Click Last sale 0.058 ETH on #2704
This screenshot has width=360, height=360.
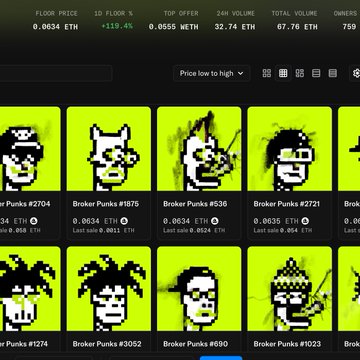point(20,230)
